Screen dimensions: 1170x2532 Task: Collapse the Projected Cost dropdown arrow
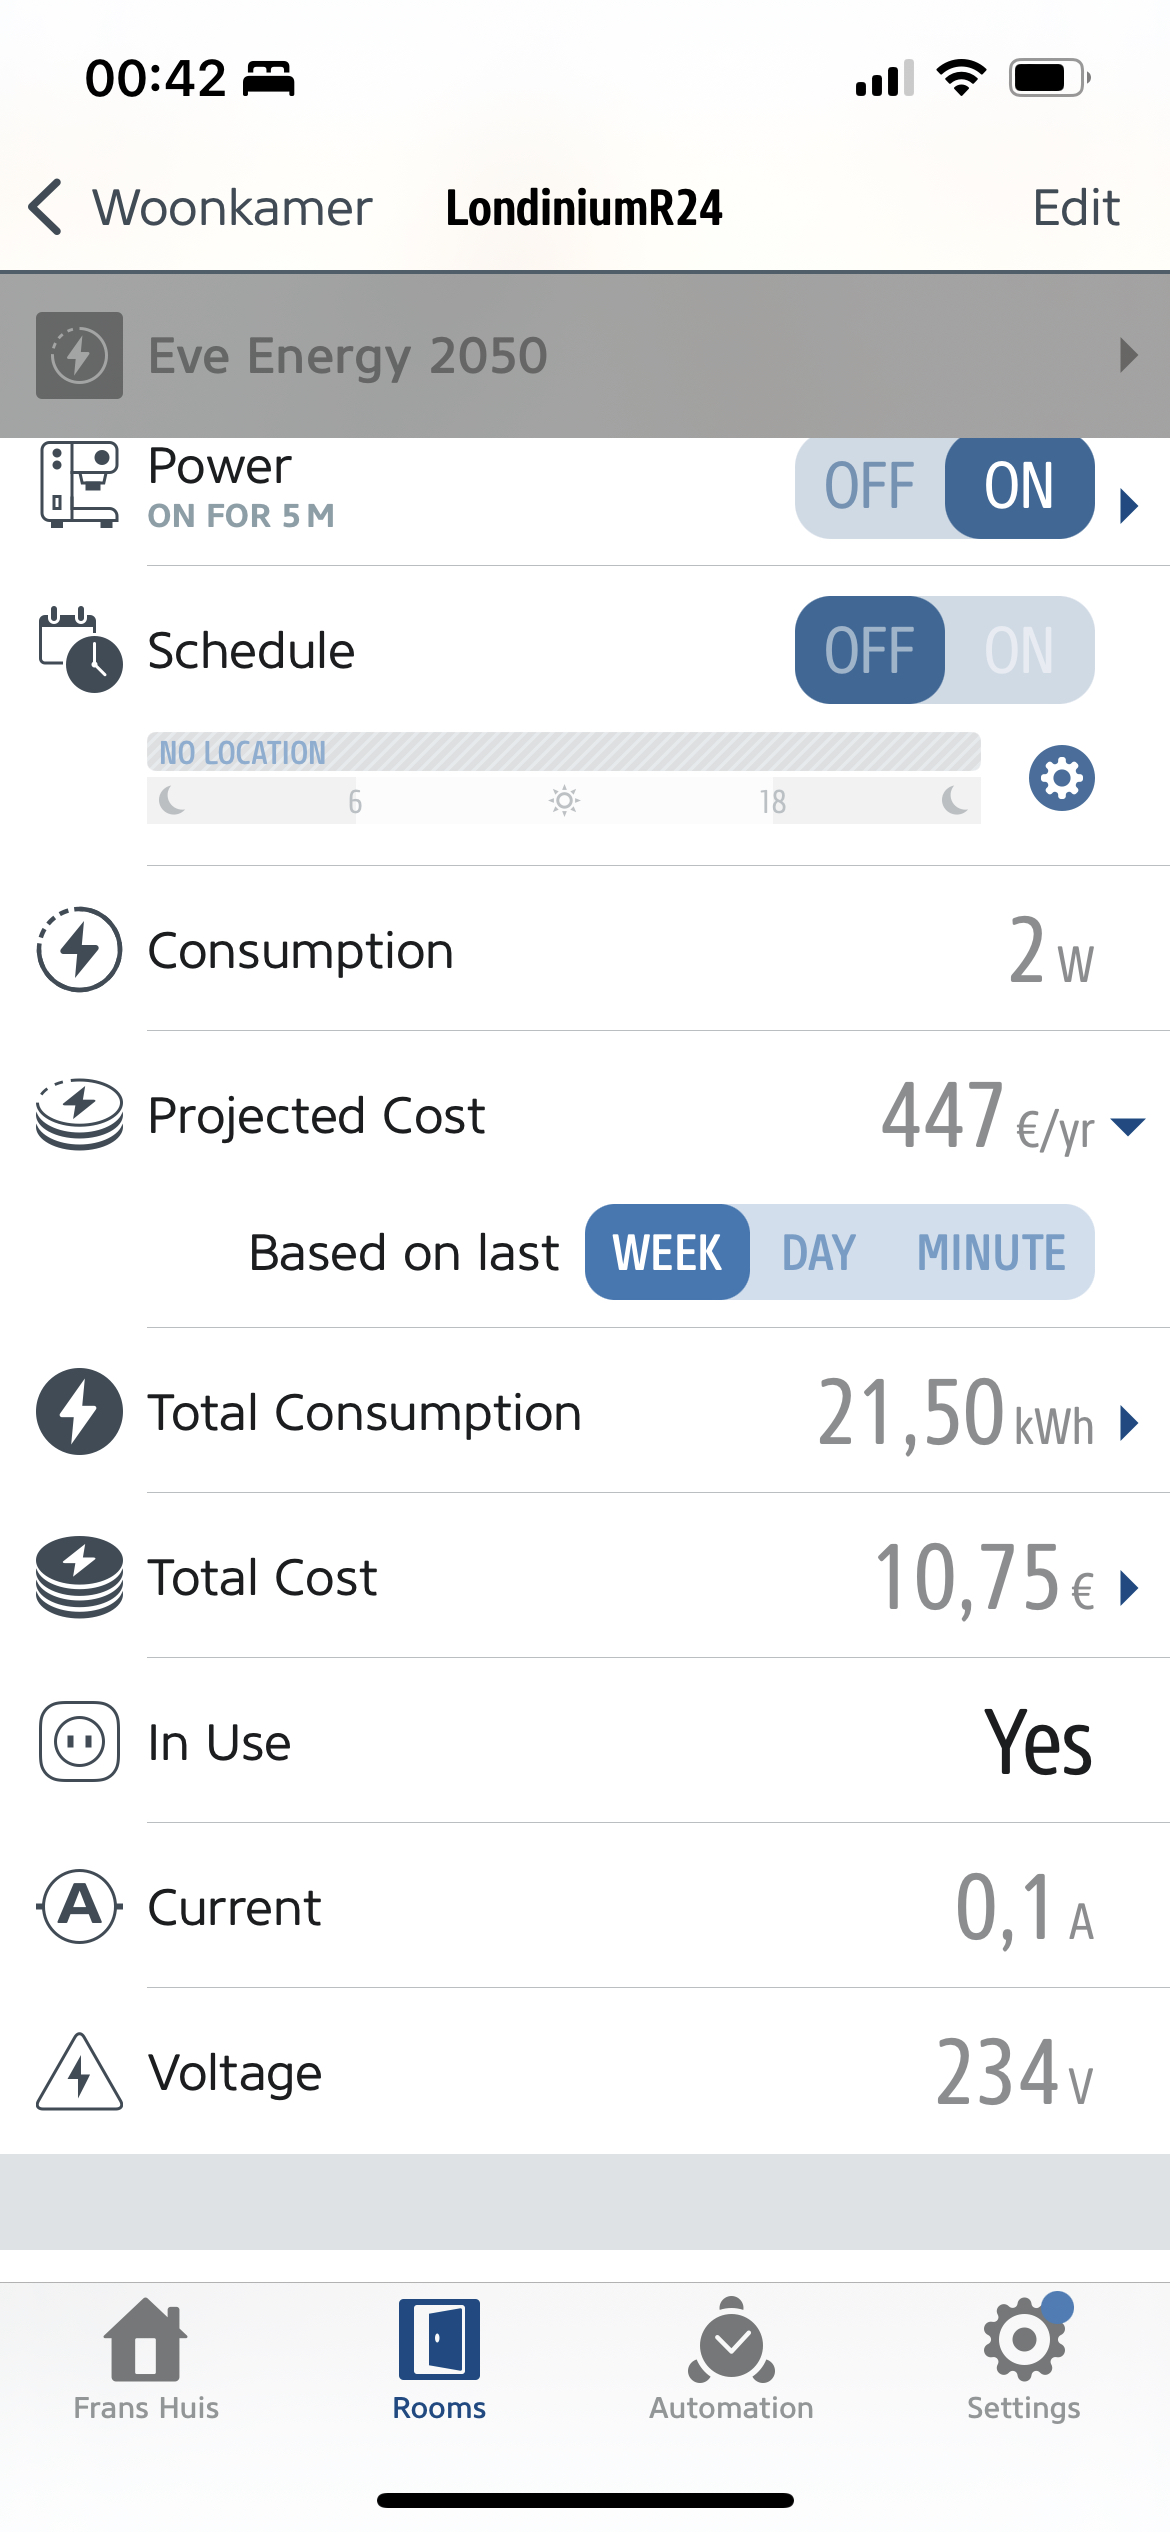1128,1127
